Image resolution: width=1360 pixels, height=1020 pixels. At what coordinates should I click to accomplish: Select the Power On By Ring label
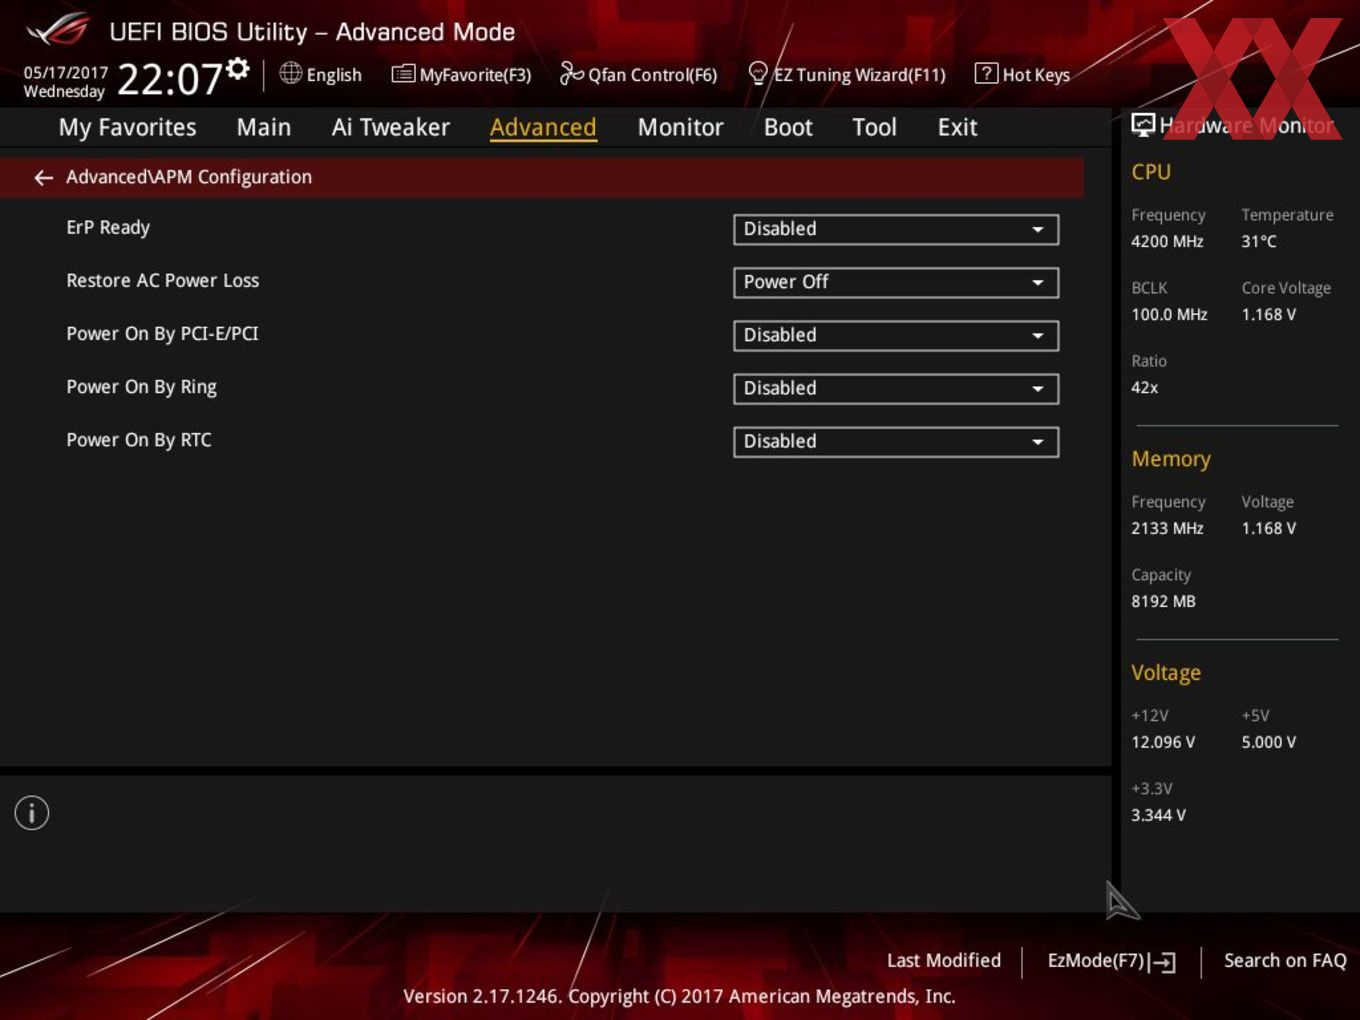(x=141, y=387)
